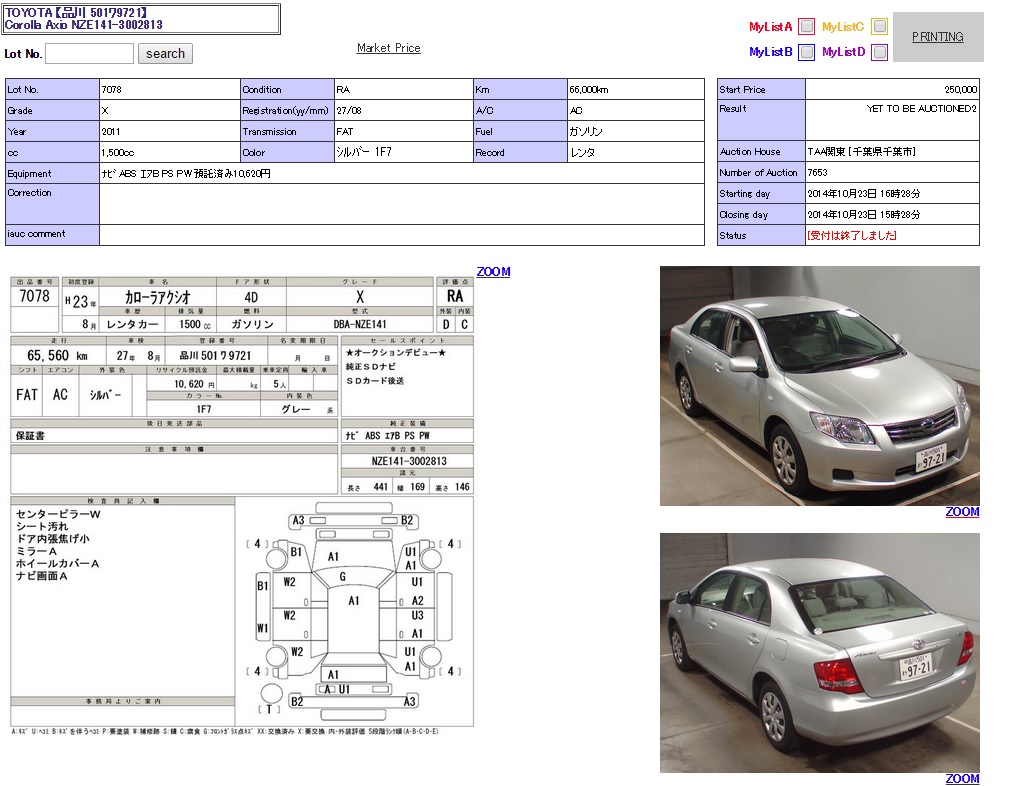Click the MyListD text label
The image size is (1013, 786).
coord(843,52)
